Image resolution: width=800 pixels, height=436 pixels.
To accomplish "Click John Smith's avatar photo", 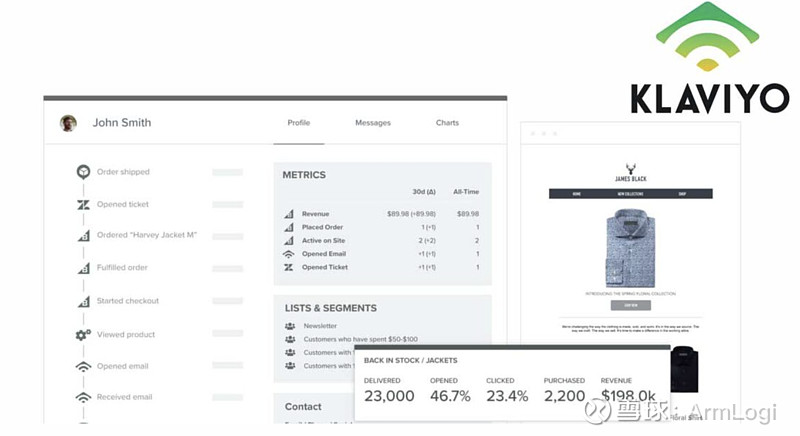I will 68,123.
